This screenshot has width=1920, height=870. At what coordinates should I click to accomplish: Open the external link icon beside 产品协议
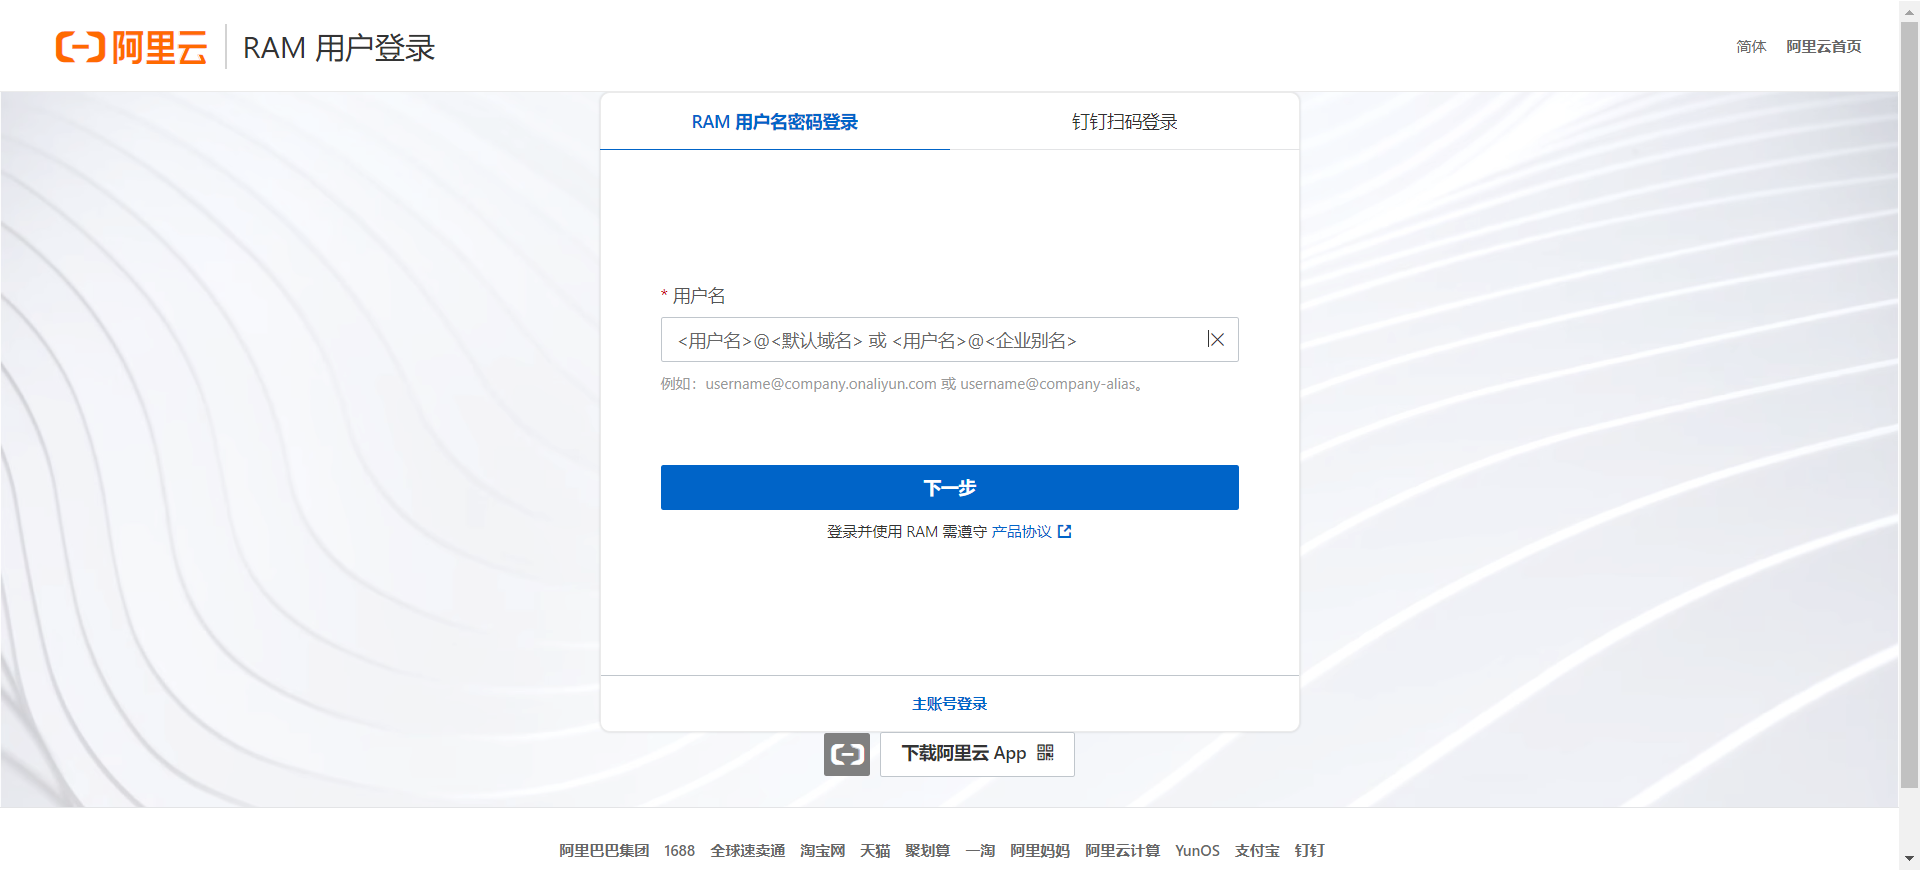coord(1065,532)
